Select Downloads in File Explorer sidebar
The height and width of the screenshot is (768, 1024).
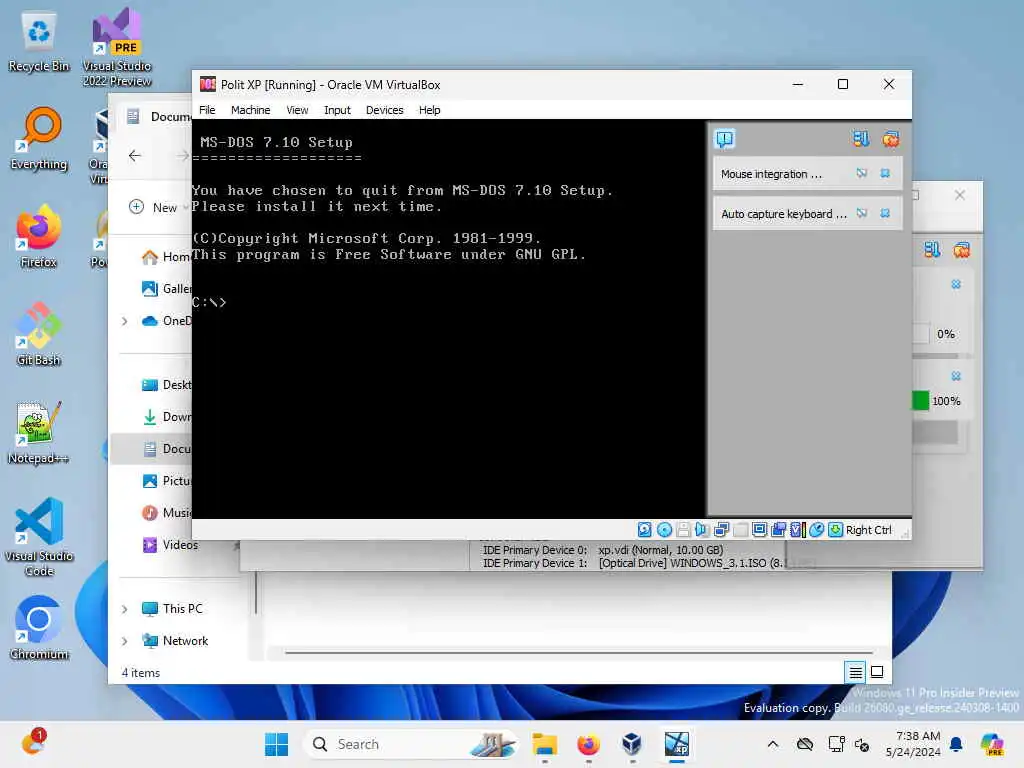(167, 417)
